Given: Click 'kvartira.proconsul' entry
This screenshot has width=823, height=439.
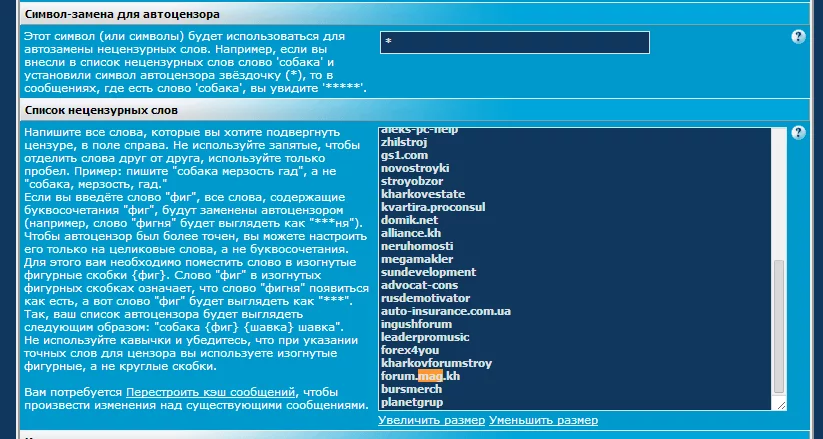Looking at the screenshot, I should pyautogui.click(x=433, y=207).
